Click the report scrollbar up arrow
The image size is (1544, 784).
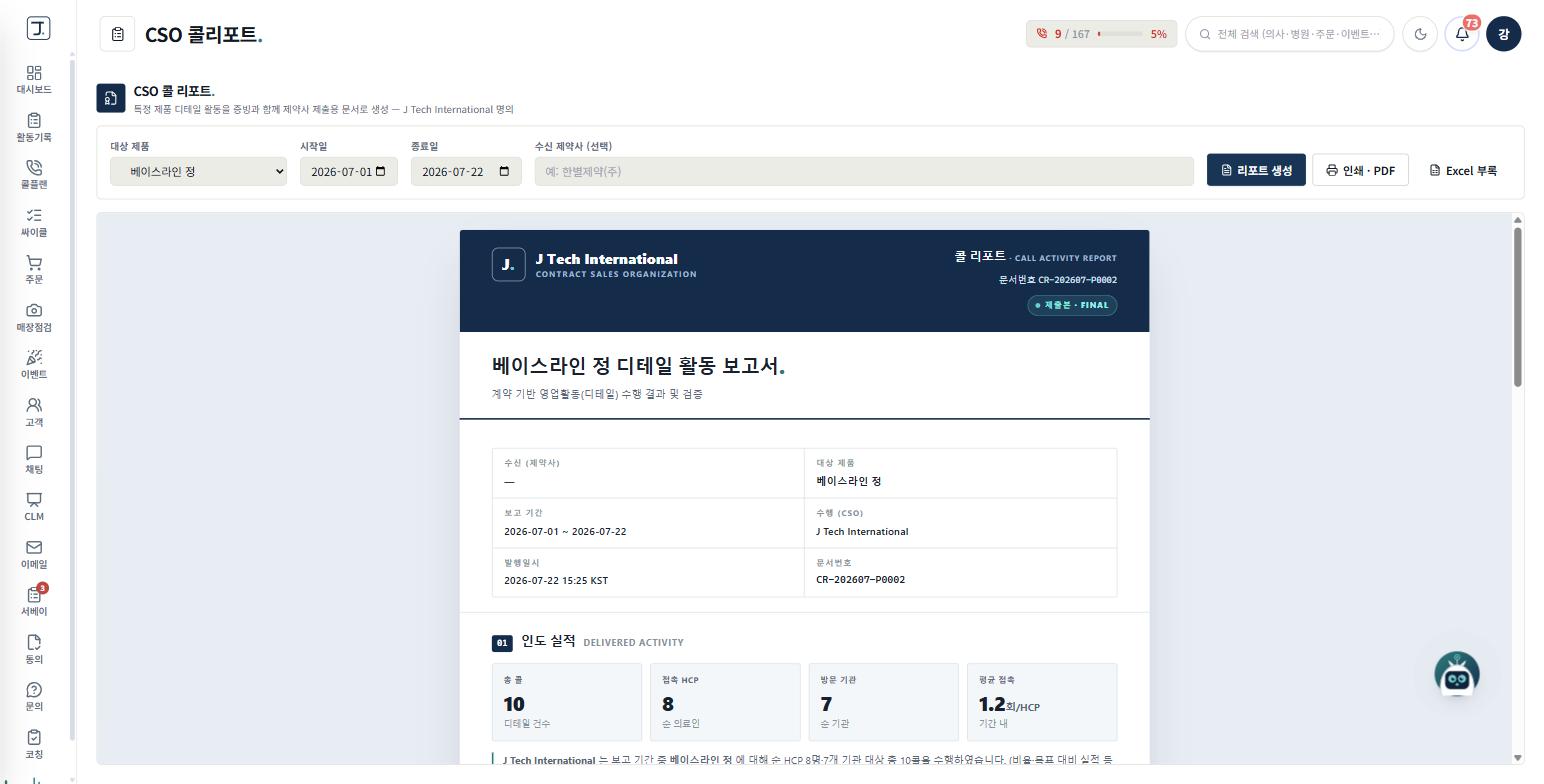[1518, 219]
